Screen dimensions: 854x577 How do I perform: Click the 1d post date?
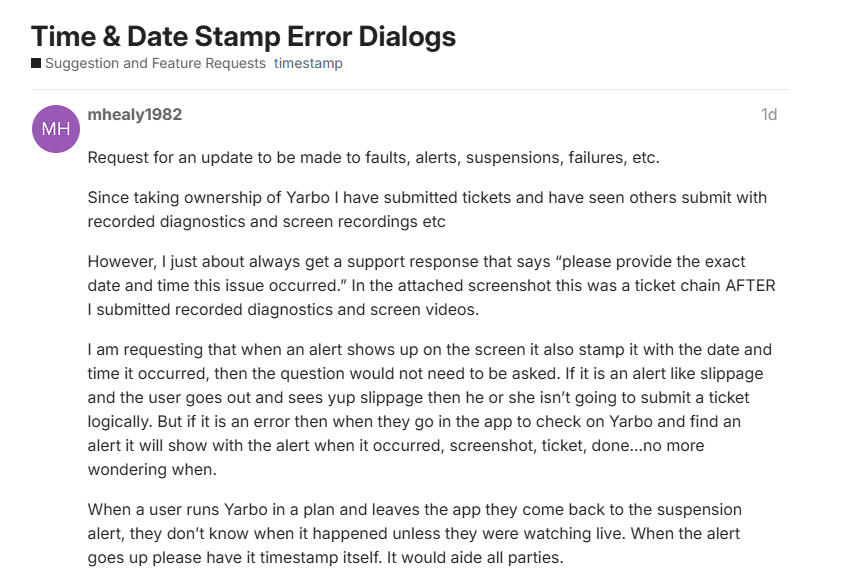[x=768, y=114]
